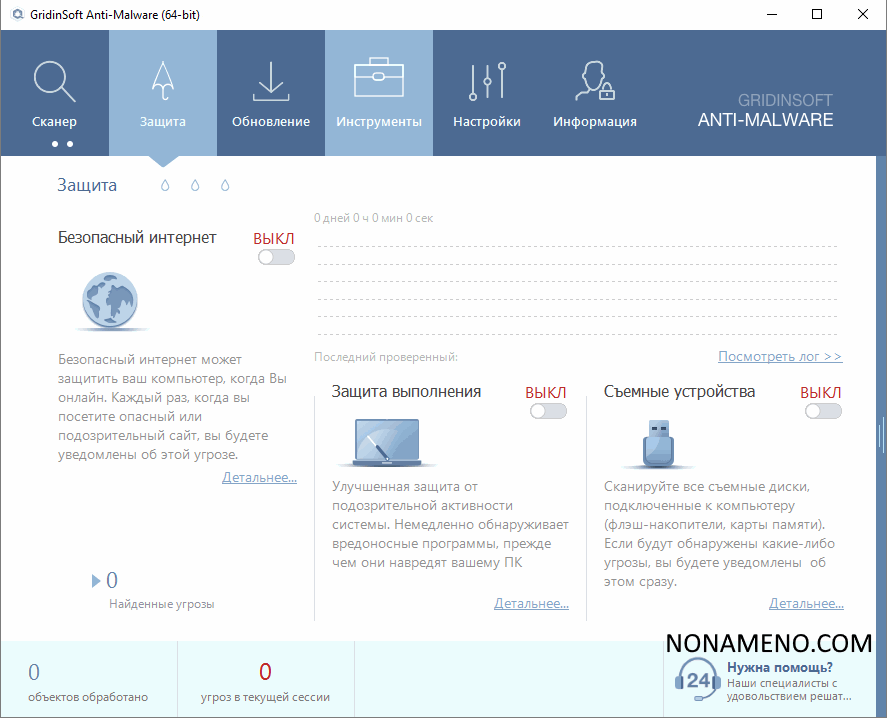Viewport: 887px width, 718px height.
Task: Open the Настройки sliders icon
Action: 487,82
